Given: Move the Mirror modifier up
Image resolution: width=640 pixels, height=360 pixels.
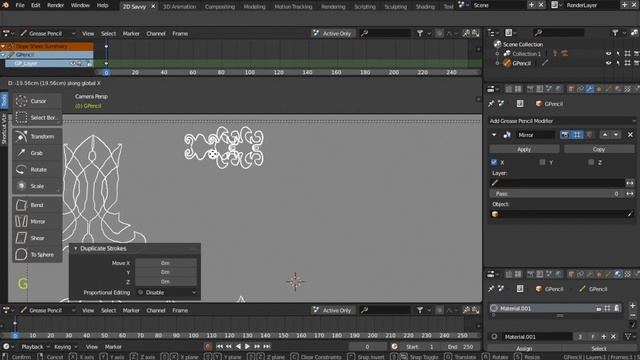Looking at the screenshot, I should coord(605,135).
